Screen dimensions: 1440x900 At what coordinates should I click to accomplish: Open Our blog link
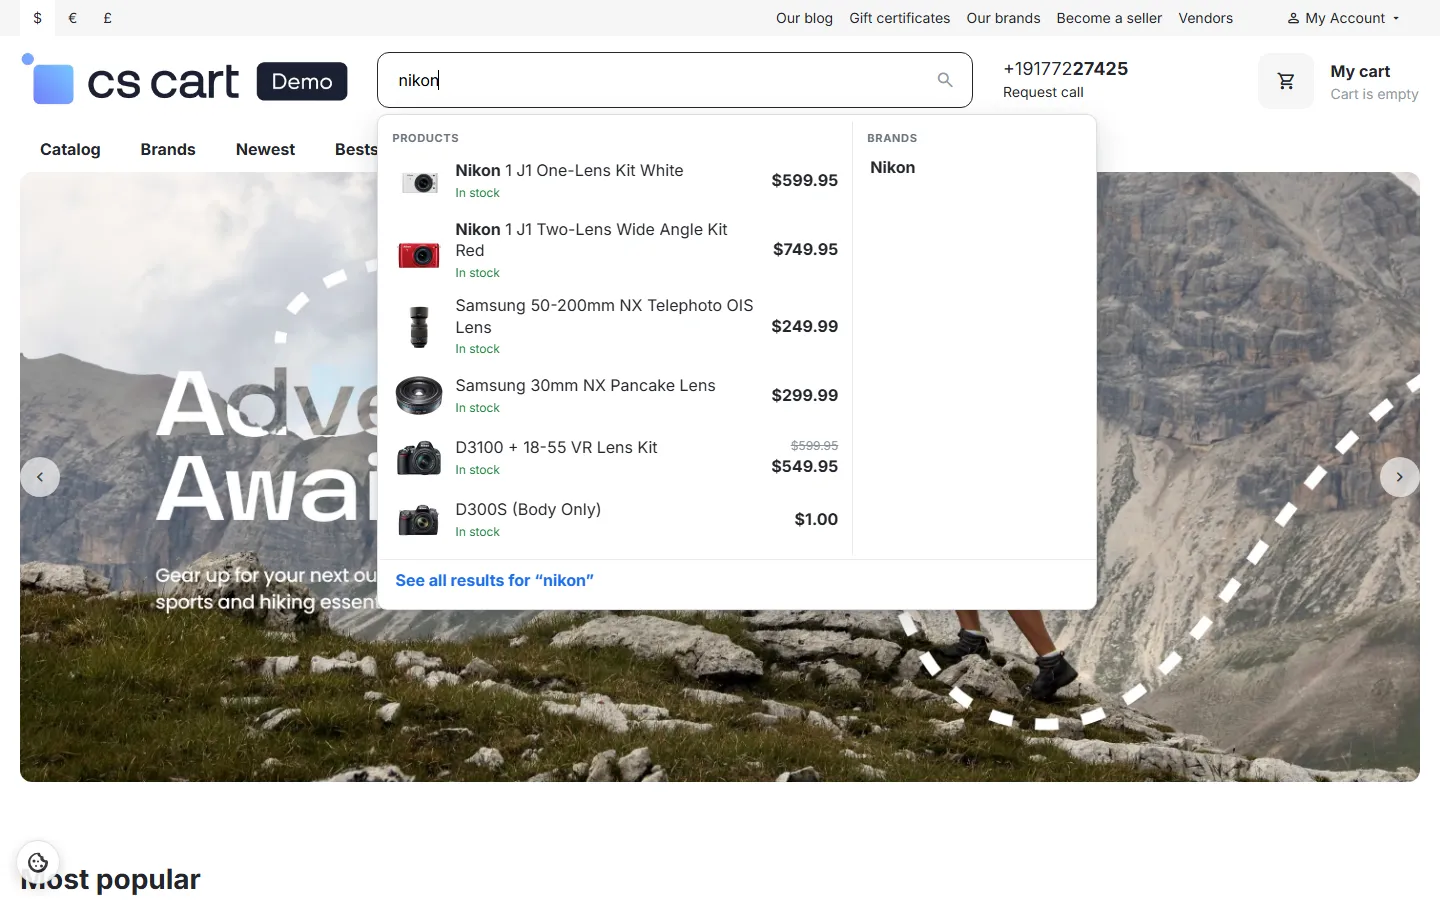[804, 18]
